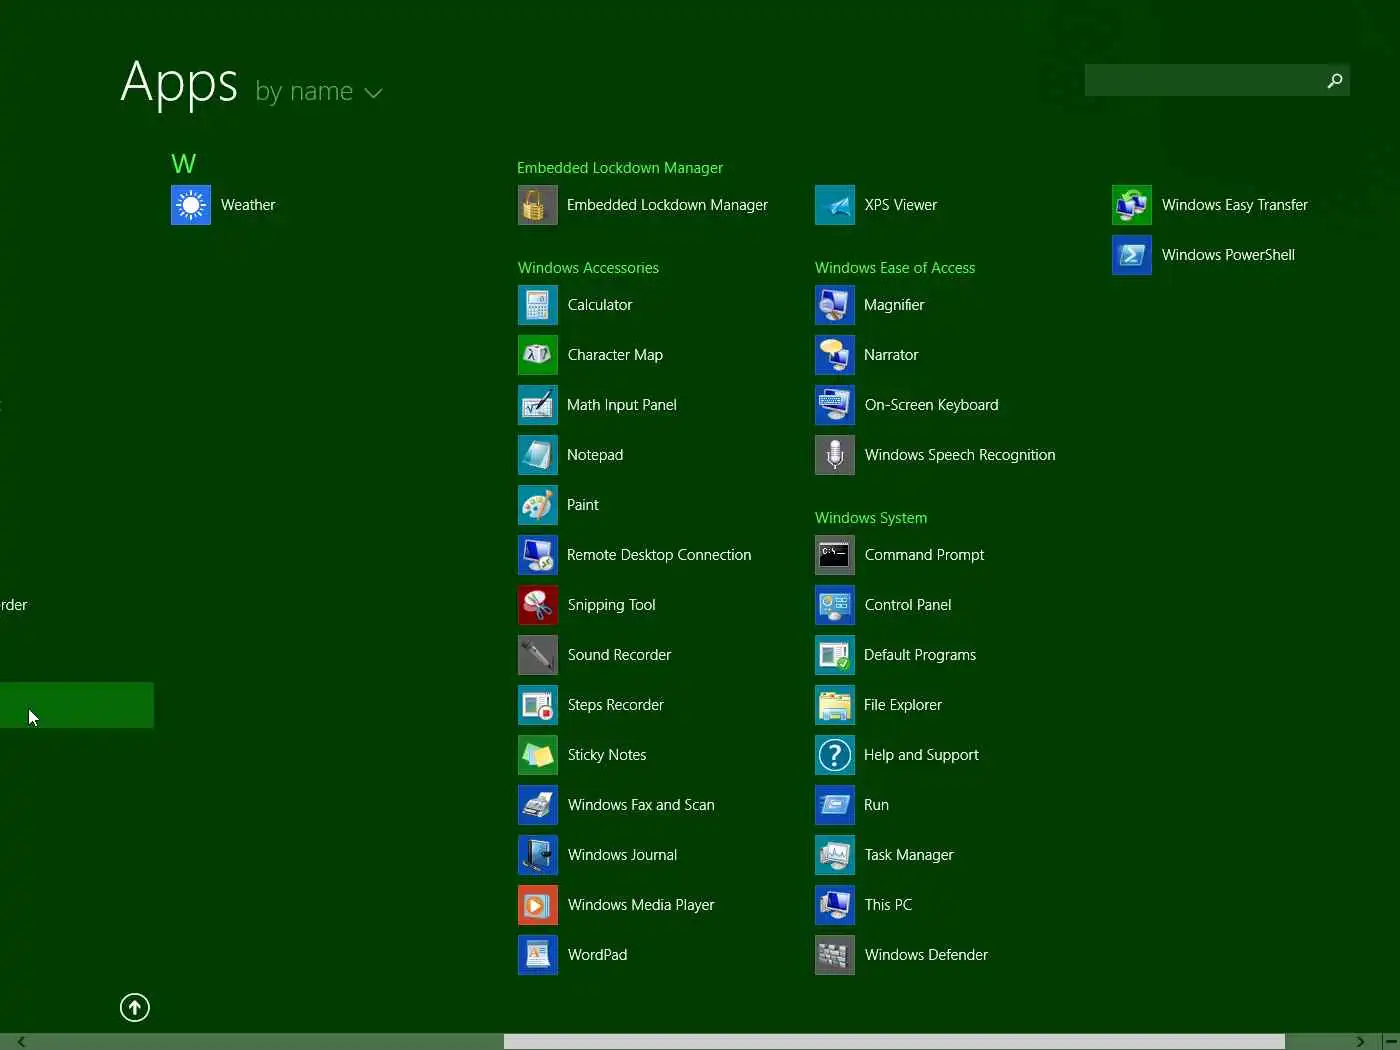The width and height of the screenshot is (1400, 1050).
Task: Launch the Math Input Panel icon
Action: pos(537,405)
